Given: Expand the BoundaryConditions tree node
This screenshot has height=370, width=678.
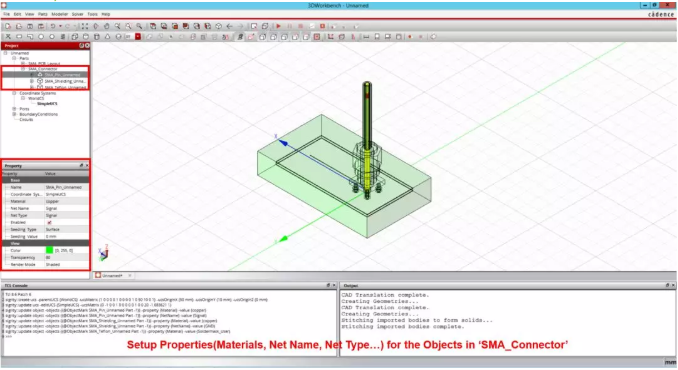Looking at the screenshot, I should pyautogui.click(x=14, y=114).
